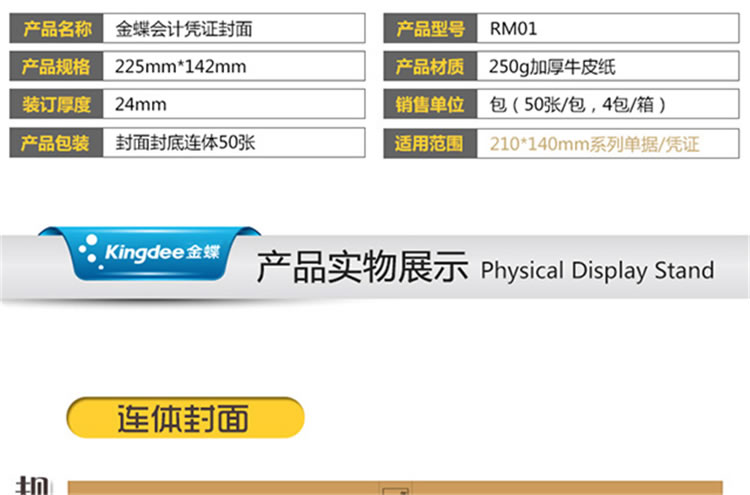The height and width of the screenshot is (495, 750).
Task: Select the value RM01
Action: 513,29
